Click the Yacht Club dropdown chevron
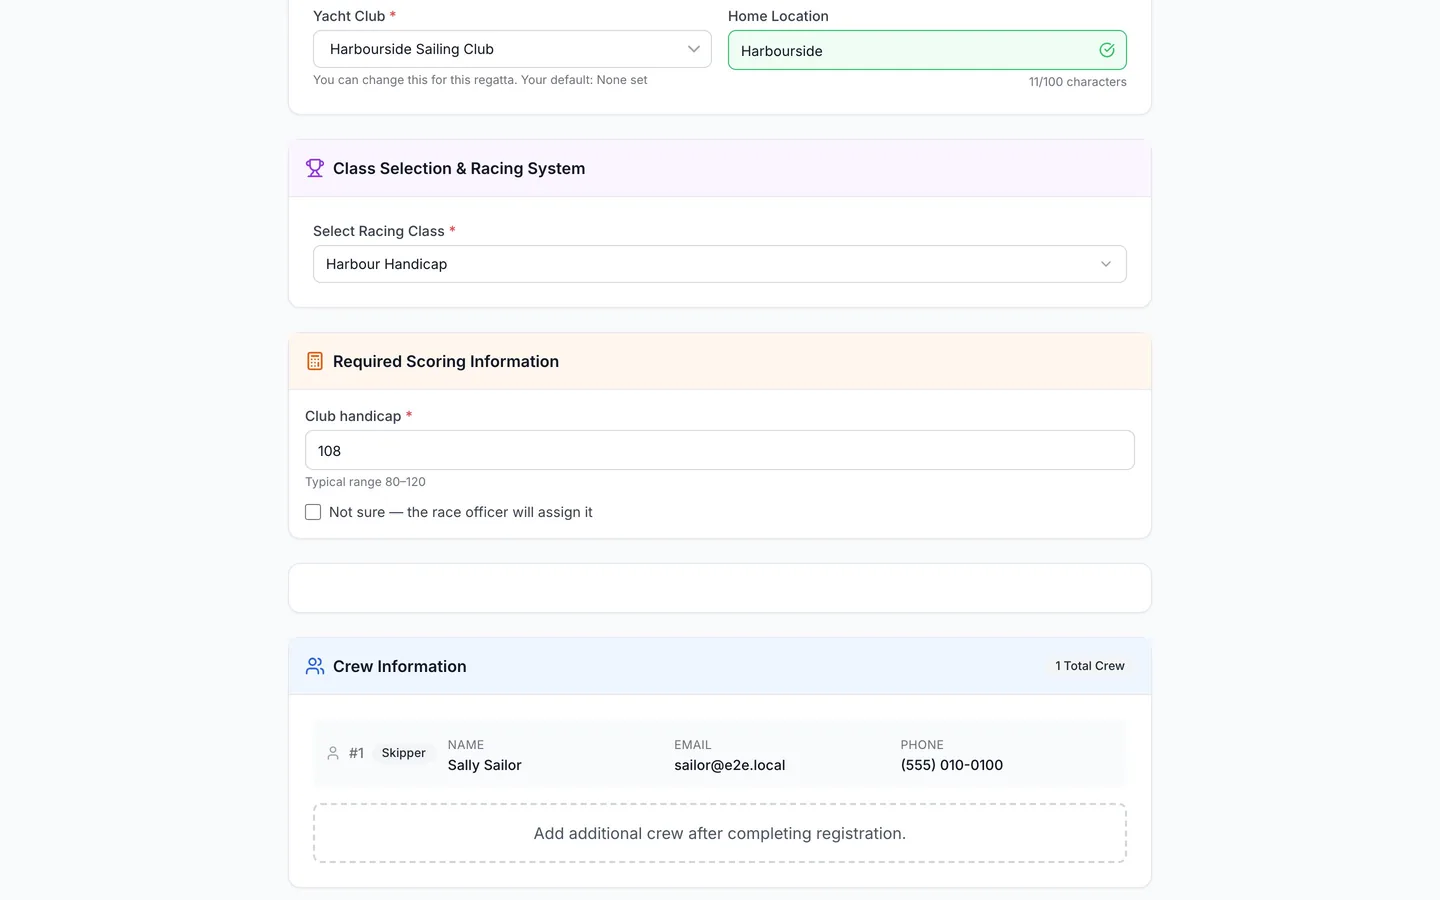1440x900 pixels. coord(694,49)
